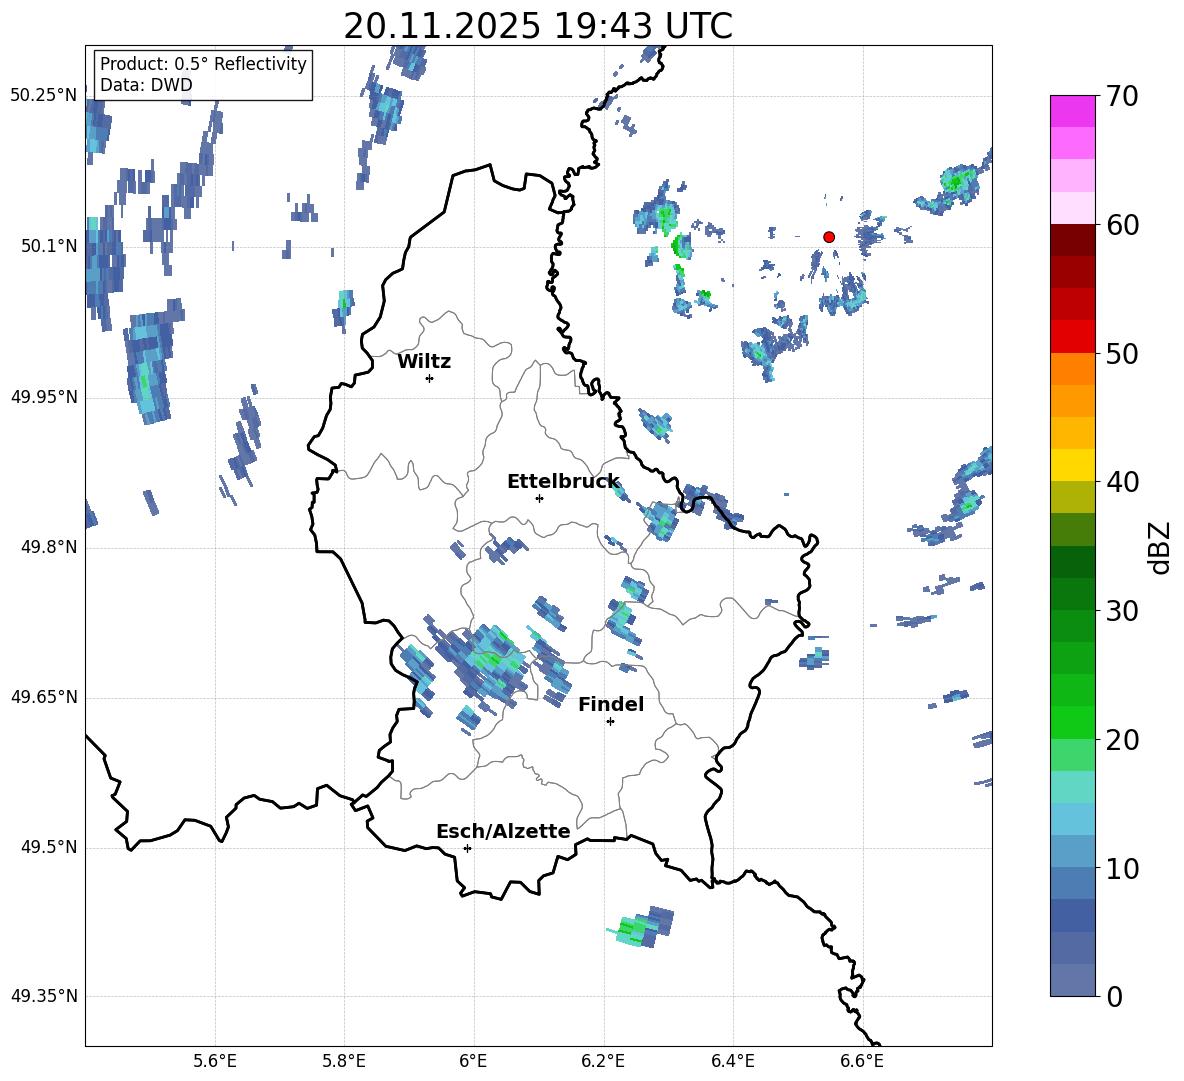The image size is (1184, 1081).
Task: Click the 70 dBZ colorbar tick label
Action: point(1122,96)
